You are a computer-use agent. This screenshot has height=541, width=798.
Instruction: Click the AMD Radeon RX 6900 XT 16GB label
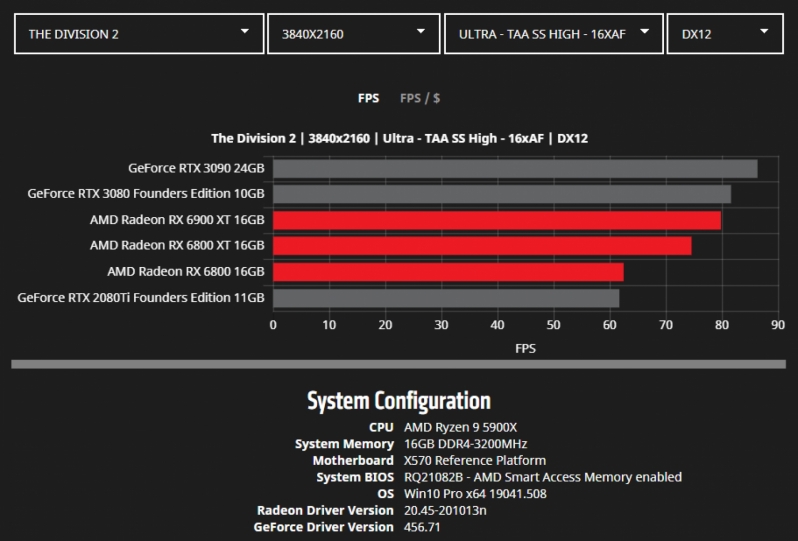coord(177,220)
